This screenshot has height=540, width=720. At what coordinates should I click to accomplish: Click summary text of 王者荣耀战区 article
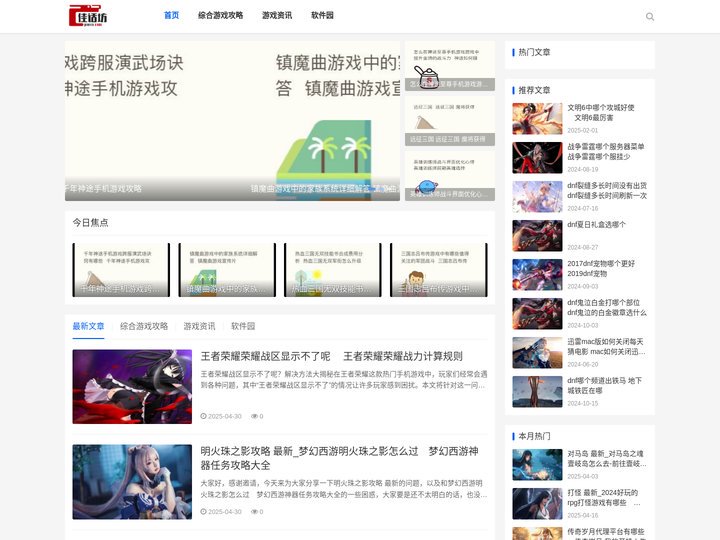344,380
